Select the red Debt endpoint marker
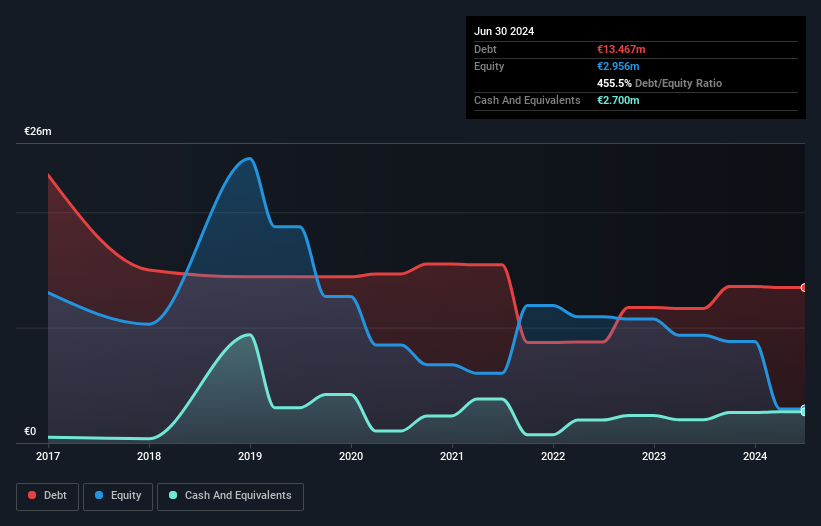This screenshot has width=821, height=526. 804,287
